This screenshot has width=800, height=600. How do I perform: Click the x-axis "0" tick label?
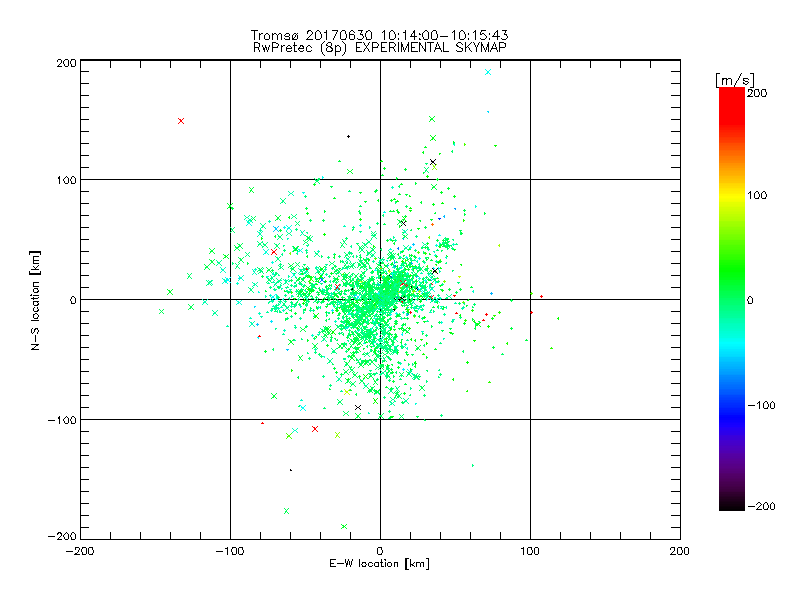click(x=380, y=552)
